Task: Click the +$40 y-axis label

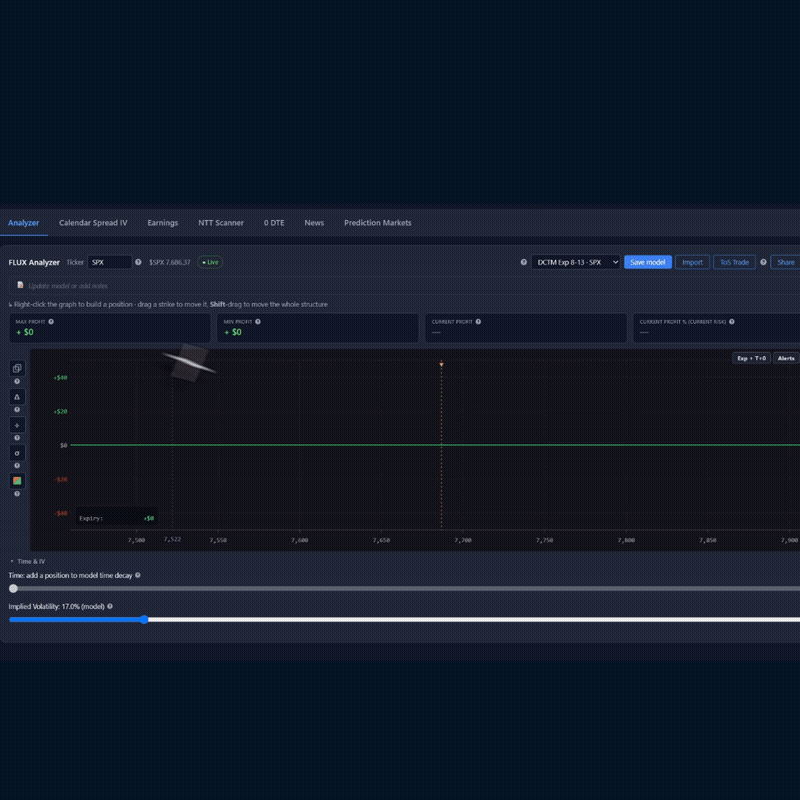Action: point(60,378)
